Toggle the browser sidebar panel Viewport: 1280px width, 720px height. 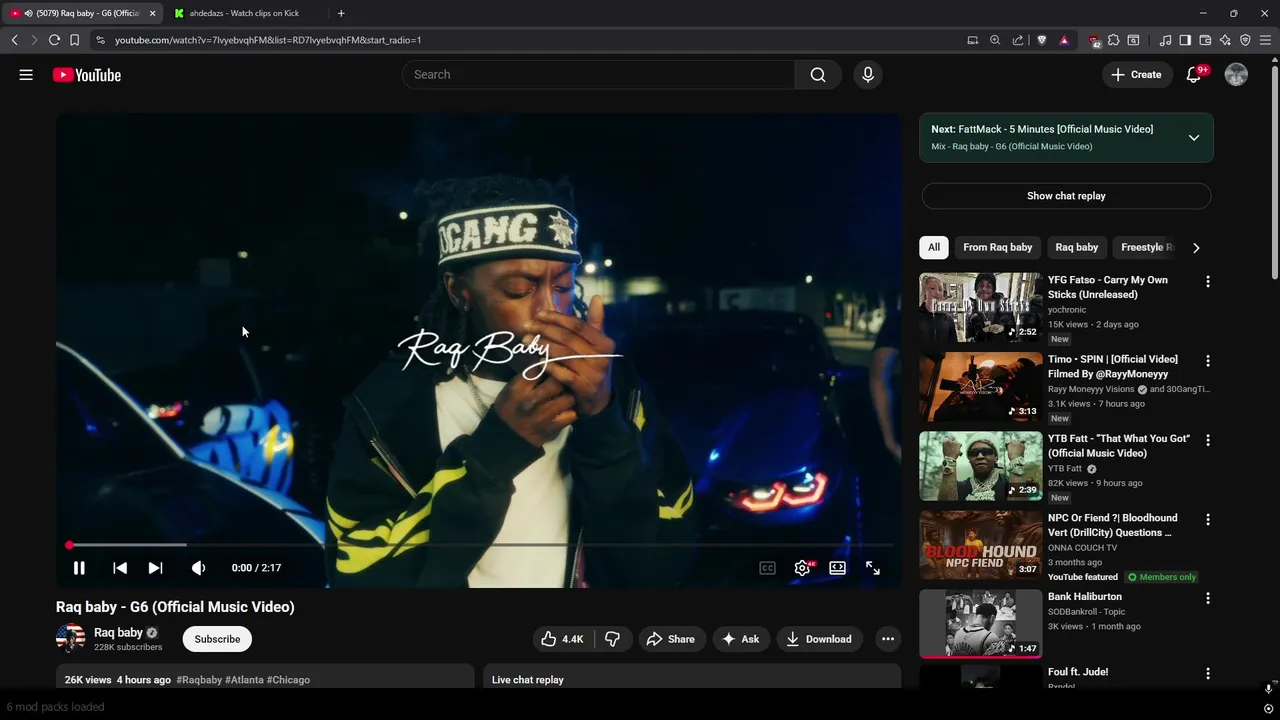[x=1185, y=40]
